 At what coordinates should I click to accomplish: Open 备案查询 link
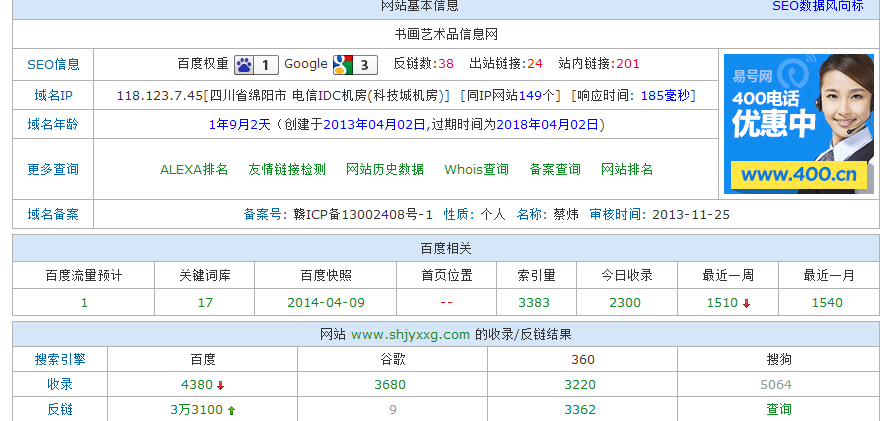555,170
